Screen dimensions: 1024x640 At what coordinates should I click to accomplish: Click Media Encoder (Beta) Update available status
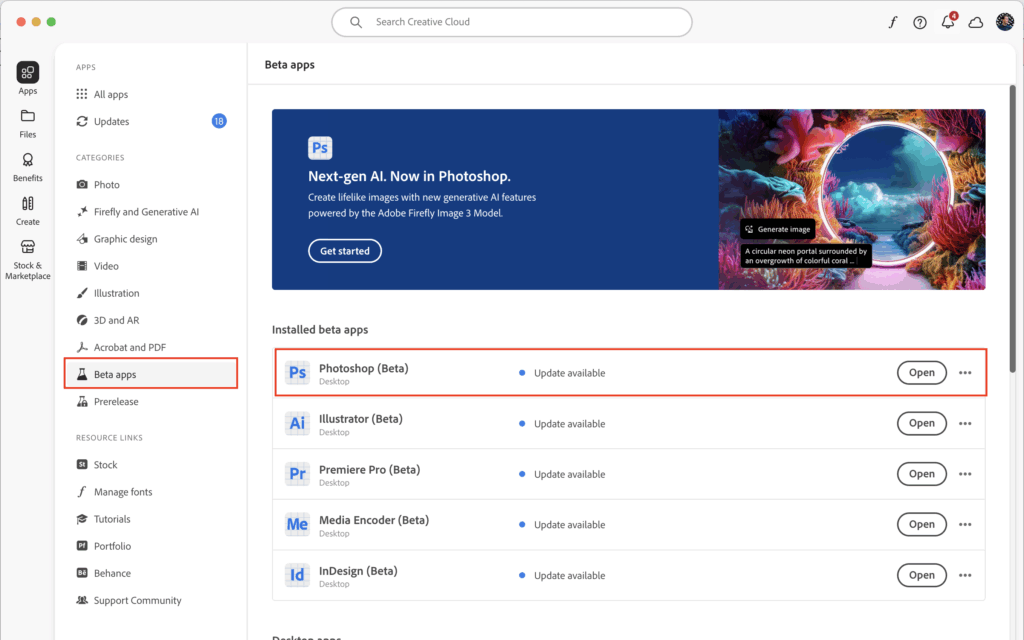tap(562, 525)
